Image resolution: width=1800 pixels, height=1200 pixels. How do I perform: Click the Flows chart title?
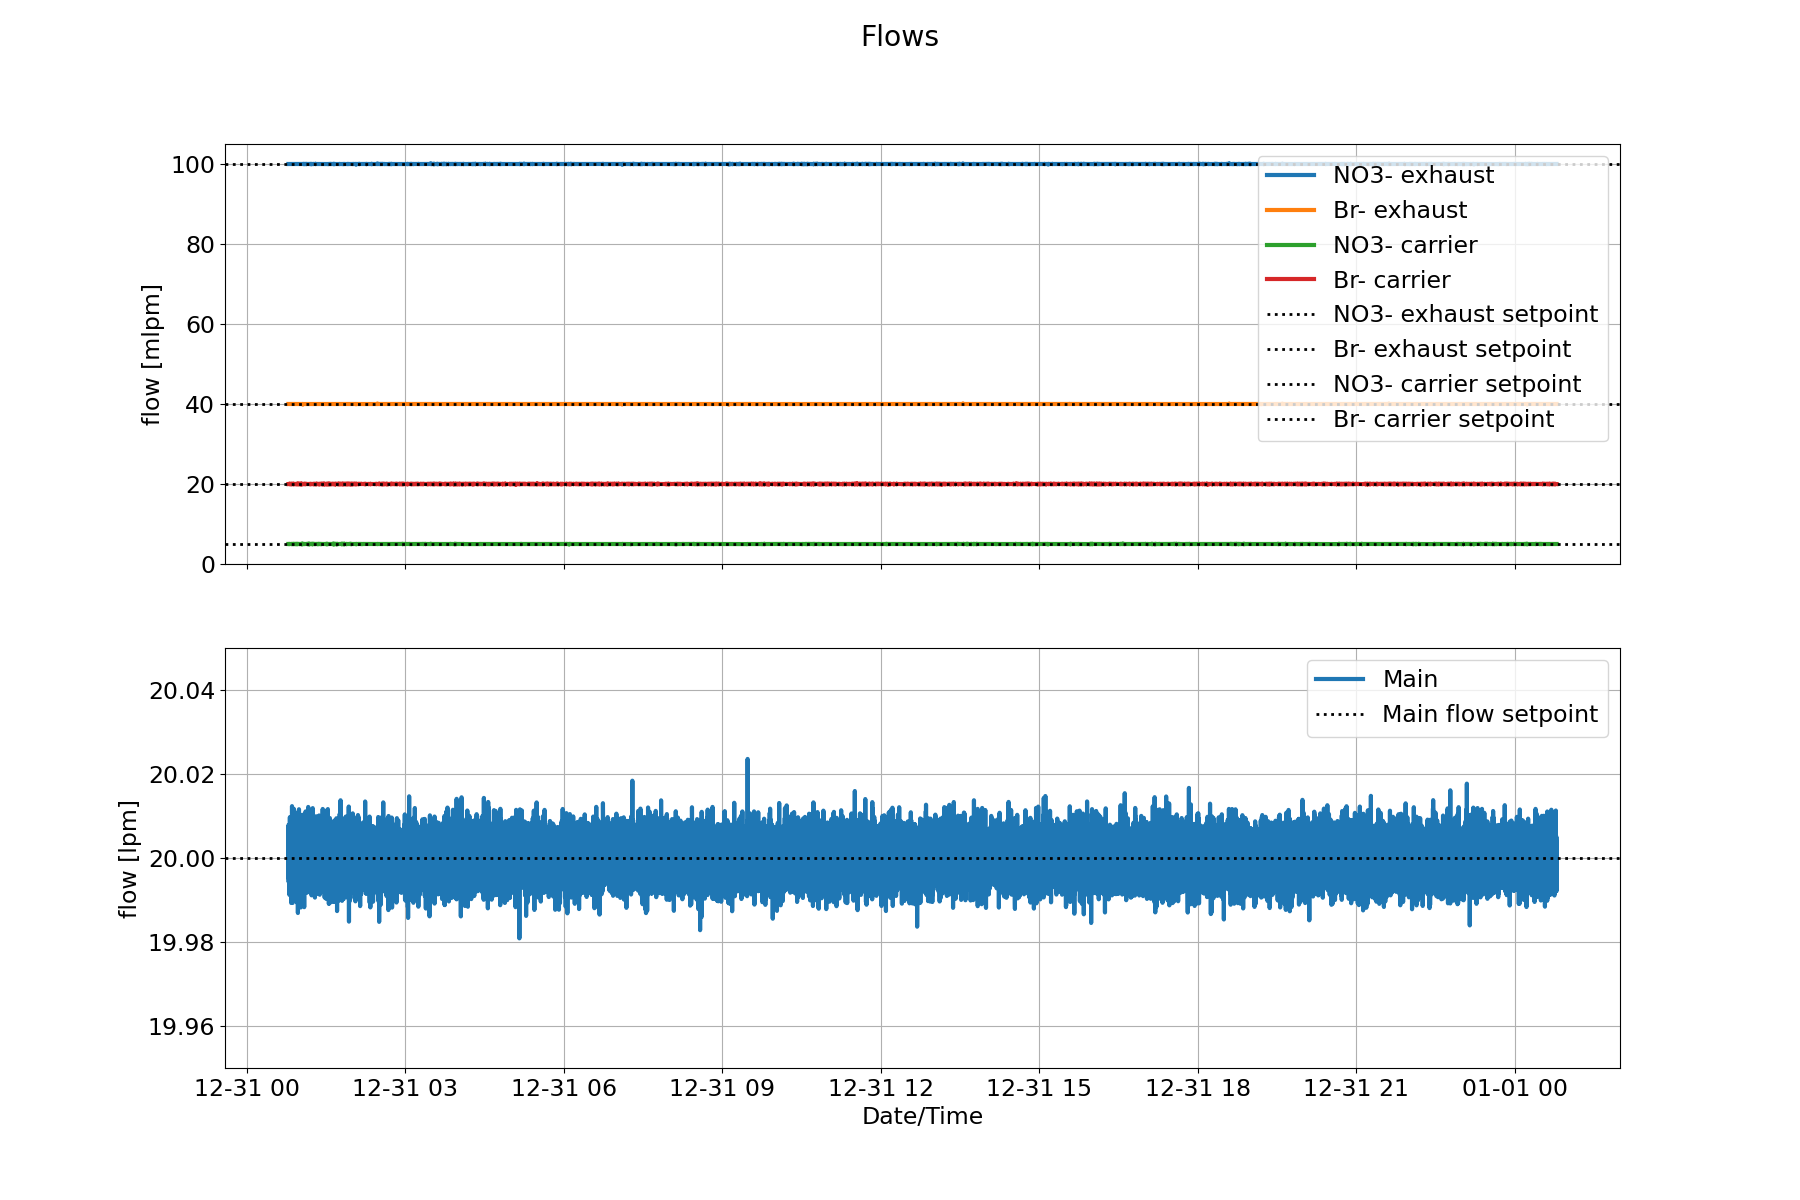[x=900, y=37]
